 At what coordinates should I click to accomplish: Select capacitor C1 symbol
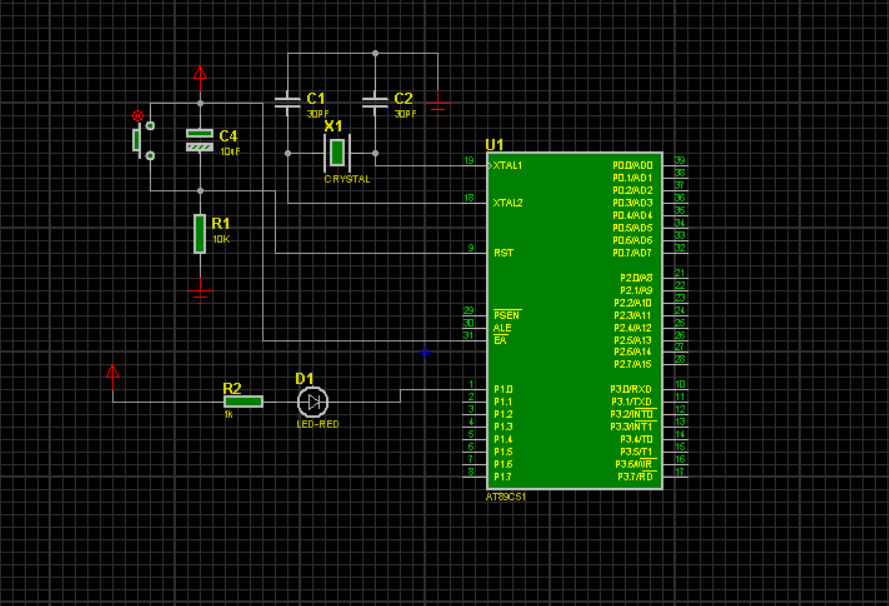pyautogui.click(x=287, y=103)
